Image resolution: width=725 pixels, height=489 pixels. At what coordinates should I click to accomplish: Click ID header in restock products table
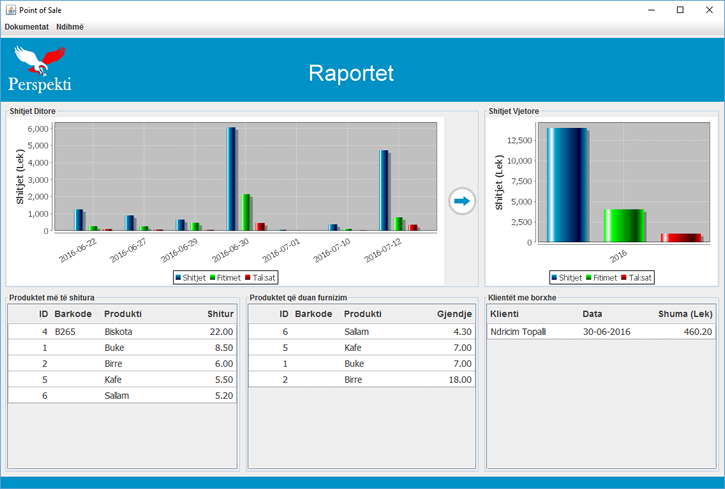tap(284, 314)
